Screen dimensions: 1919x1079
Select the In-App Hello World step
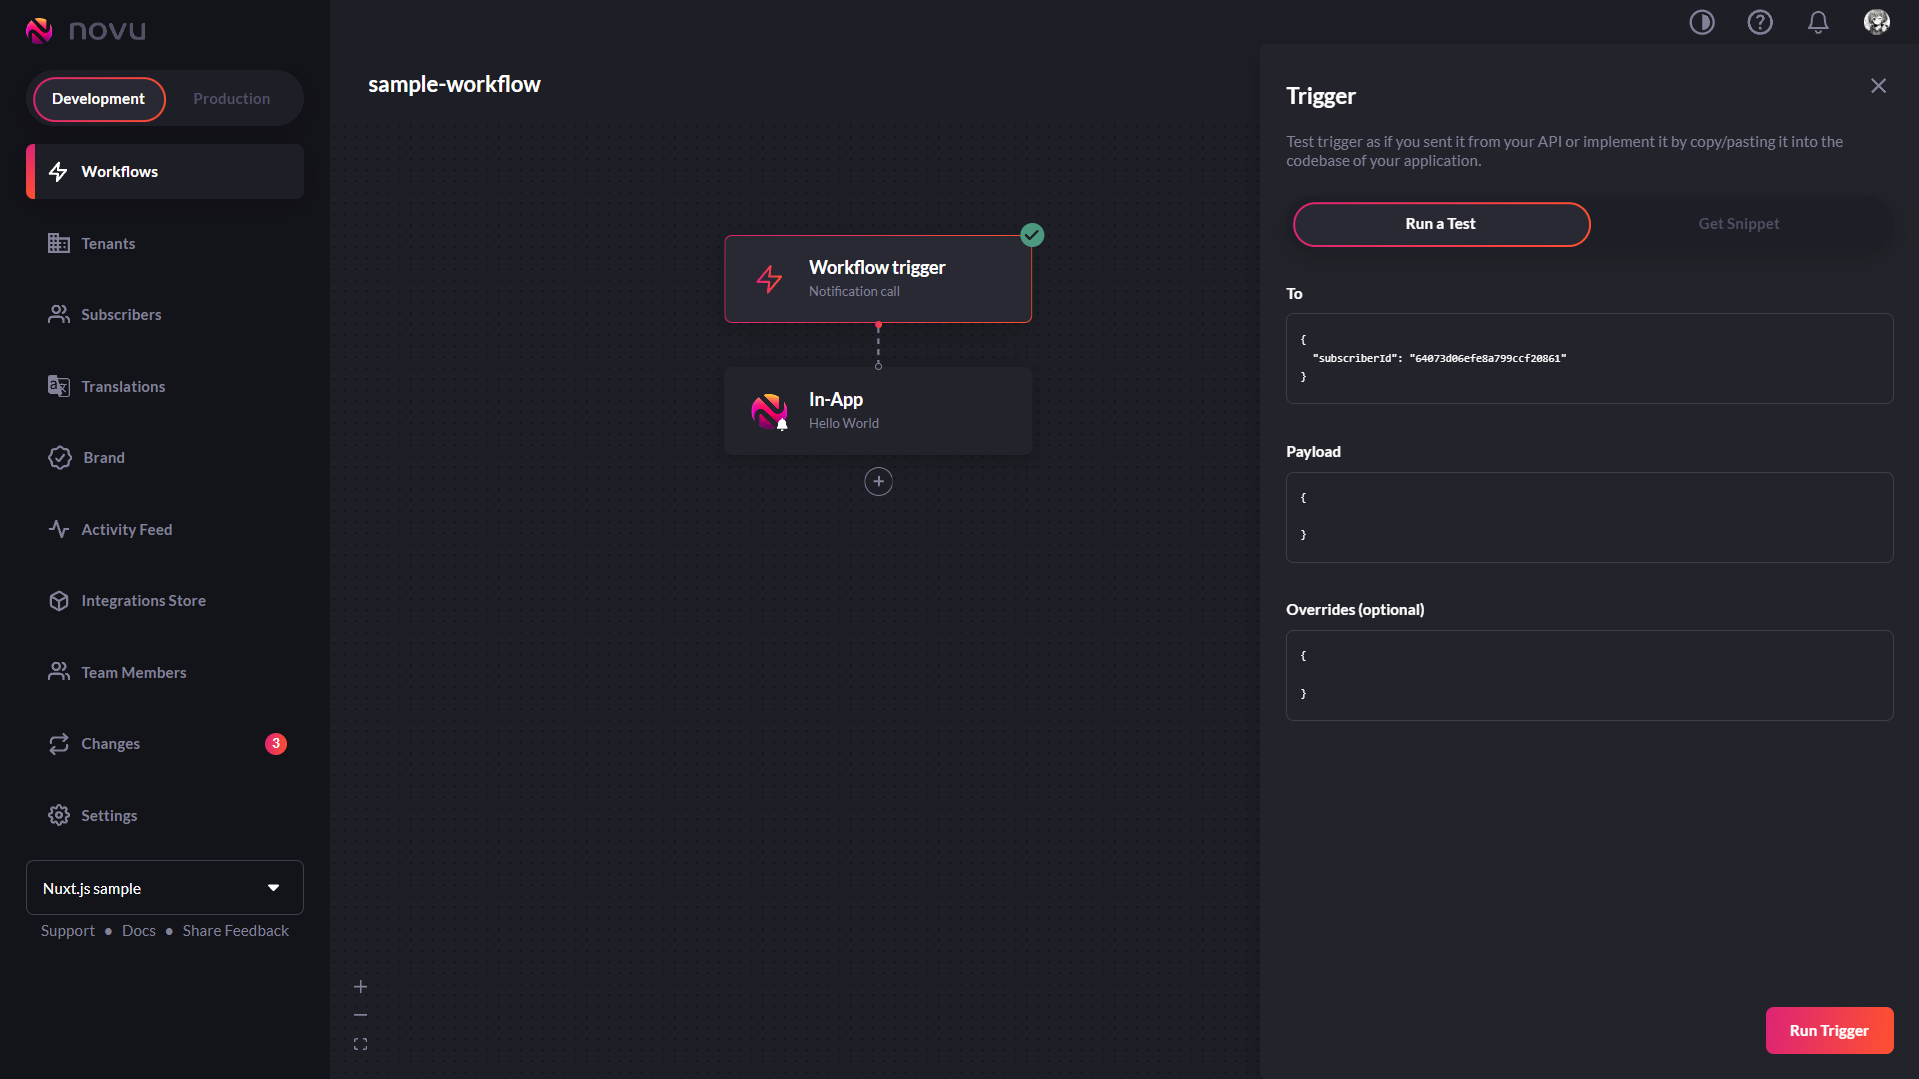click(x=878, y=410)
